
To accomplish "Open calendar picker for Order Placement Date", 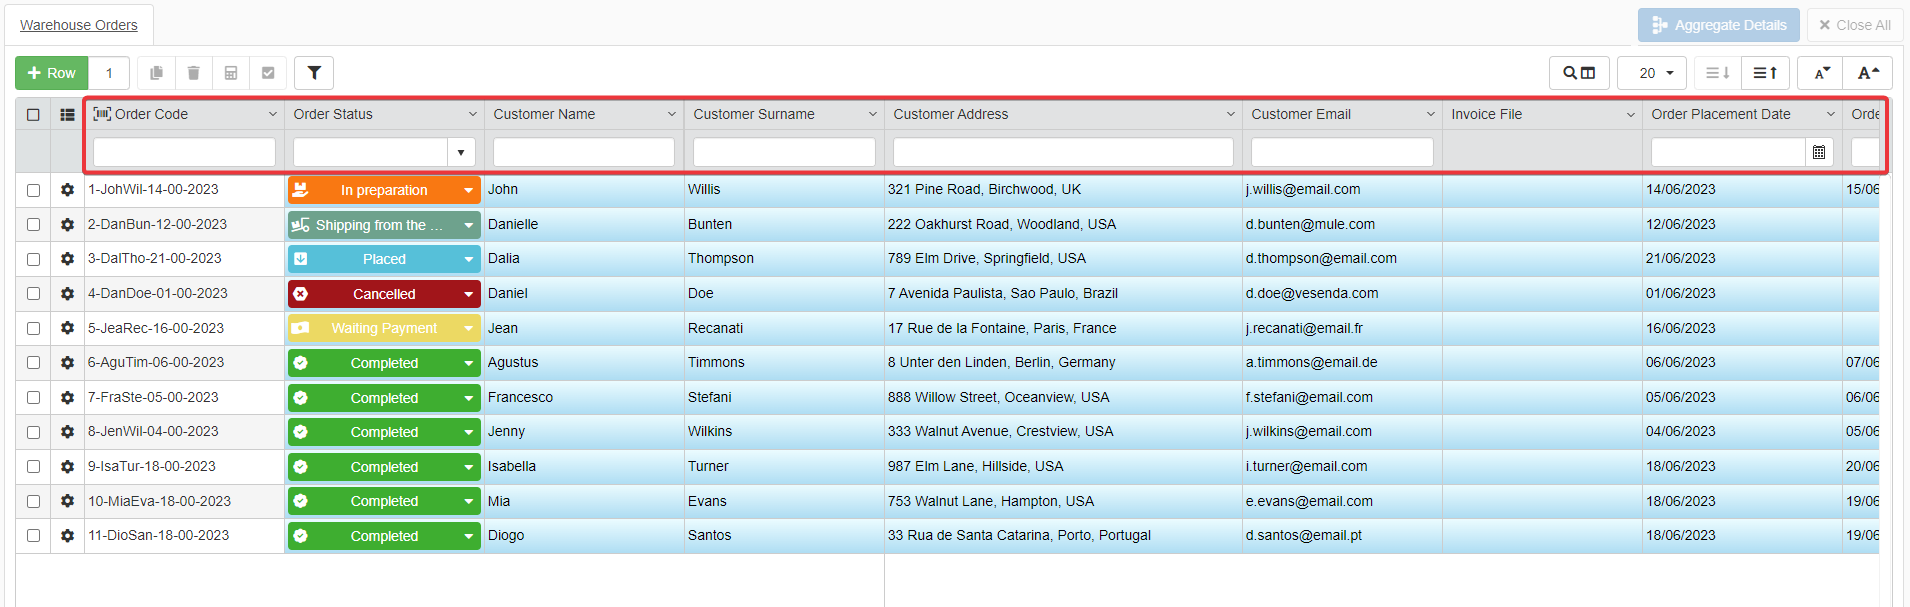I will coord(1818,152).
